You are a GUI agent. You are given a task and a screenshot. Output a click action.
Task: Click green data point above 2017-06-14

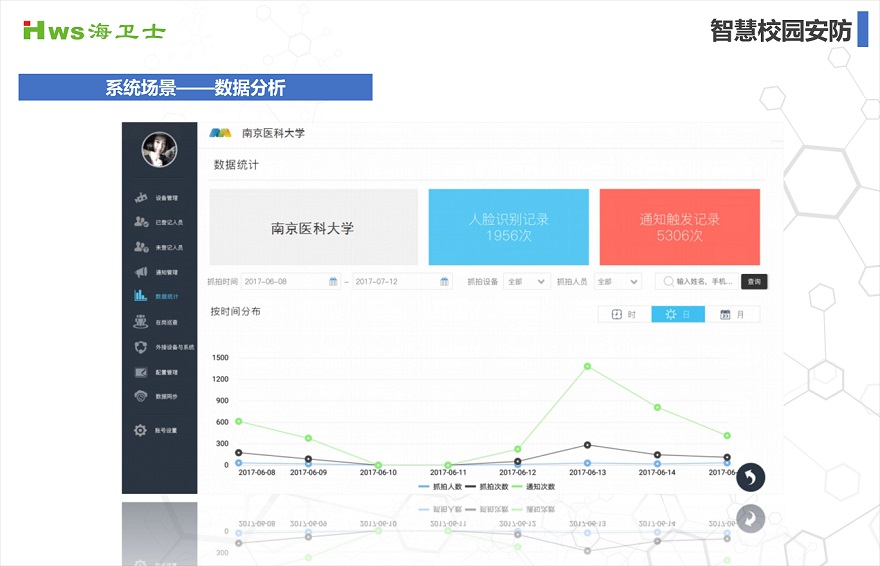[657, 407]
